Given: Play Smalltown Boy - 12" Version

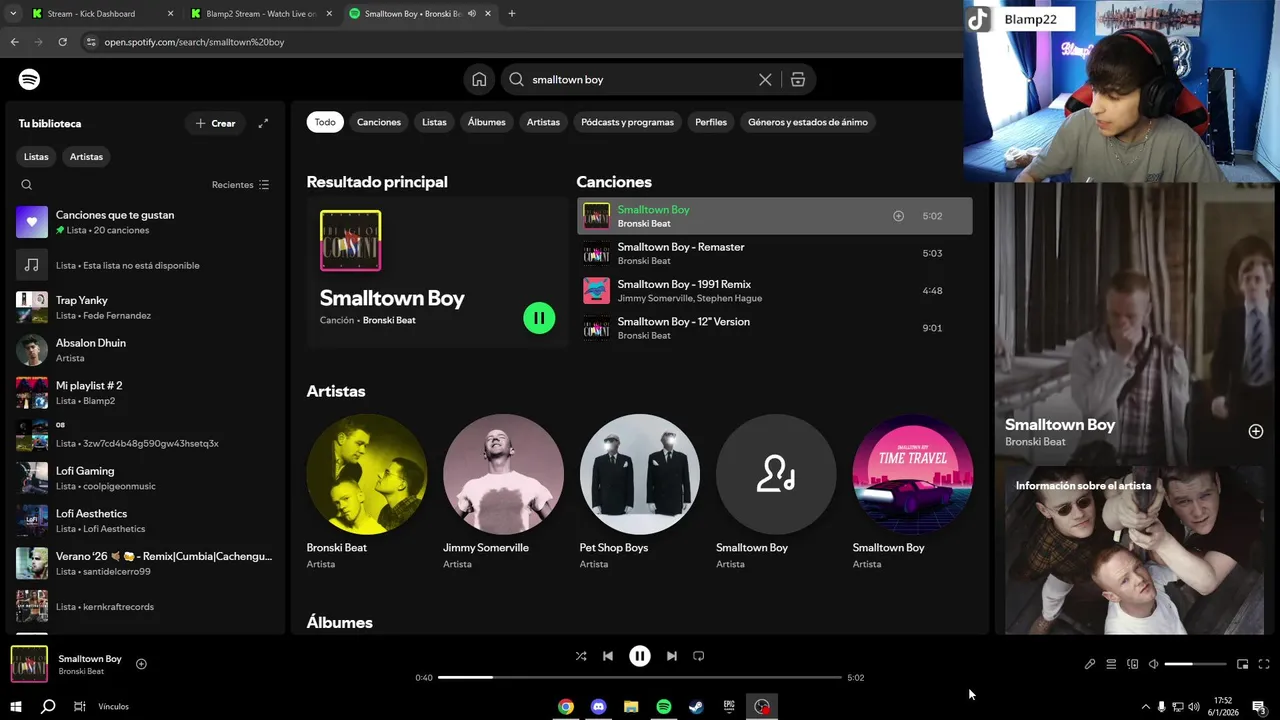Looking at the screenshot, I should (x=774, y=328).
